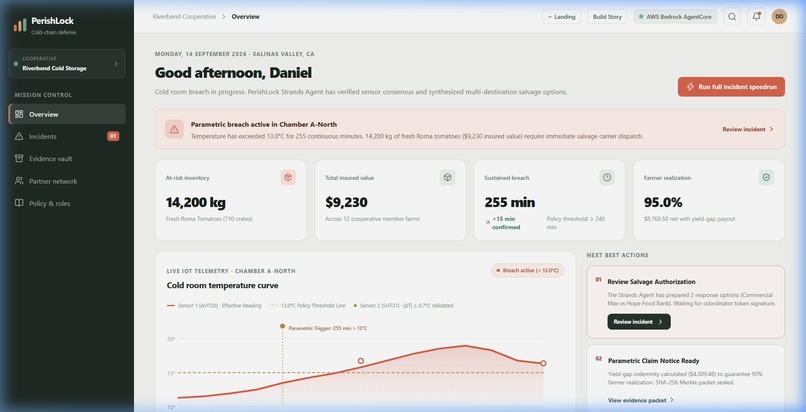This screenshot has width=806, height=412.
Task: Click the Total insured value cube icon
Action: [447, 177]
